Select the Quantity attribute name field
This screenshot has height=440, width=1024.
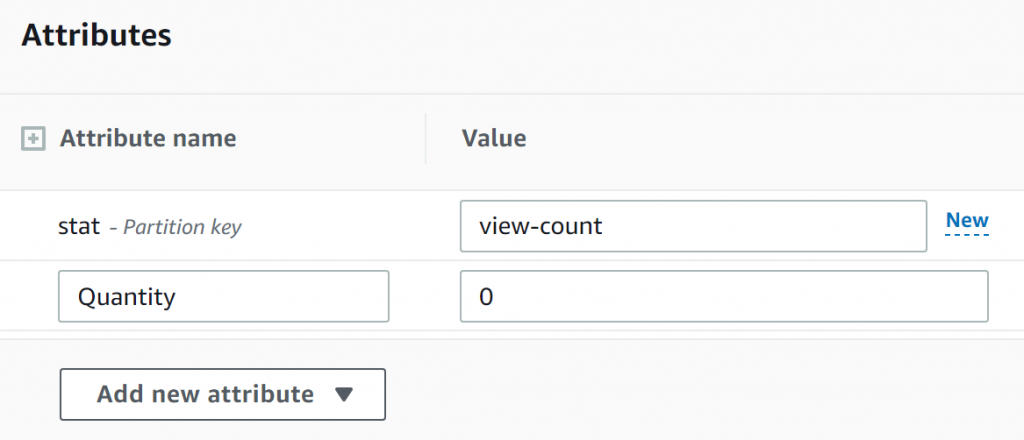(223, 297)
